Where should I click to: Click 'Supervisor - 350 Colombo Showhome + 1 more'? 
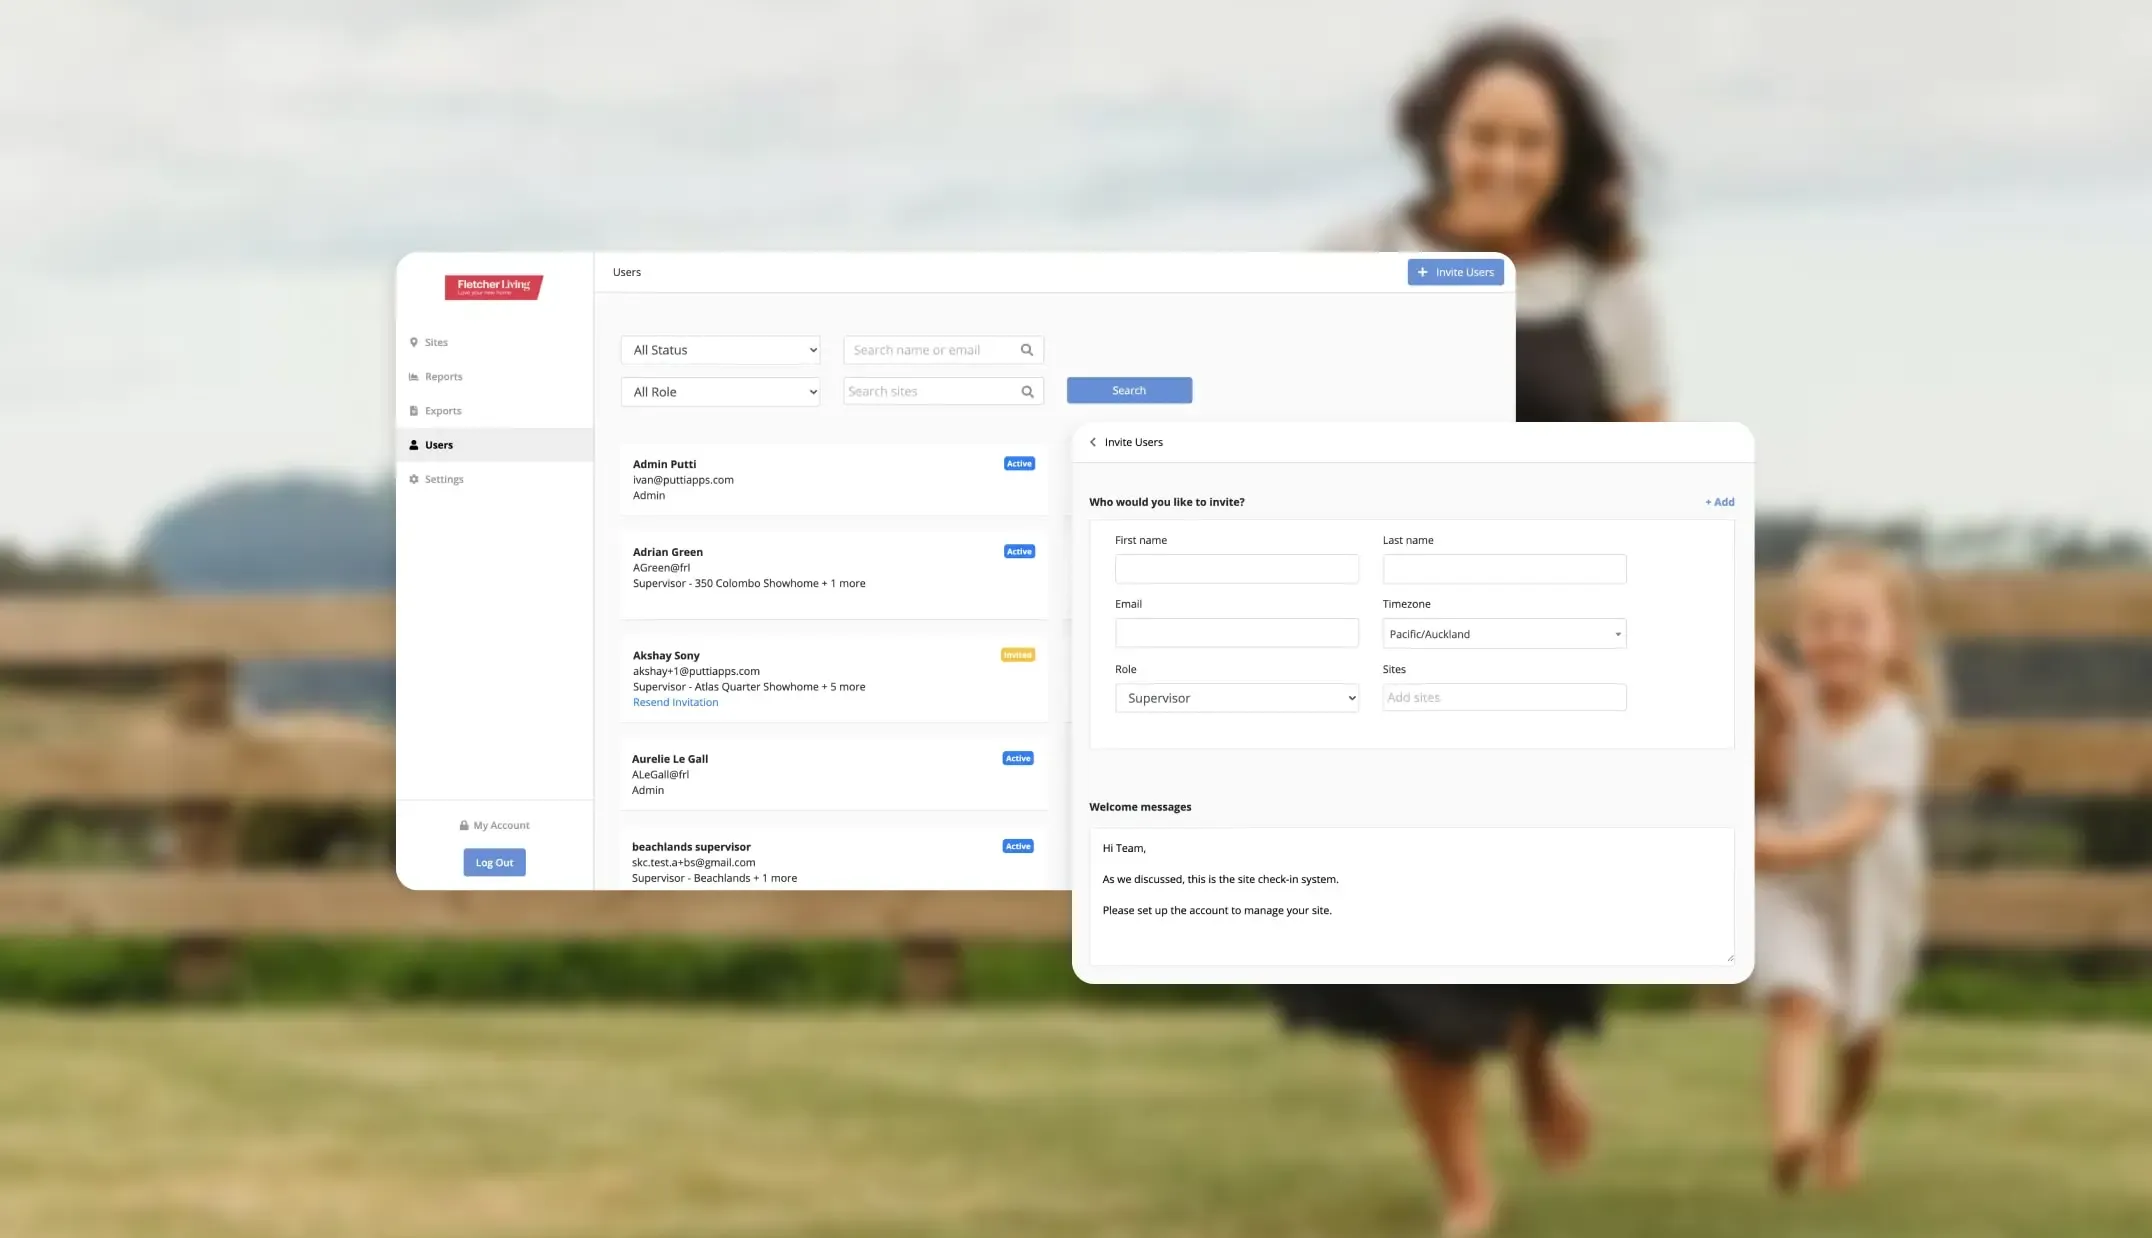749,584
